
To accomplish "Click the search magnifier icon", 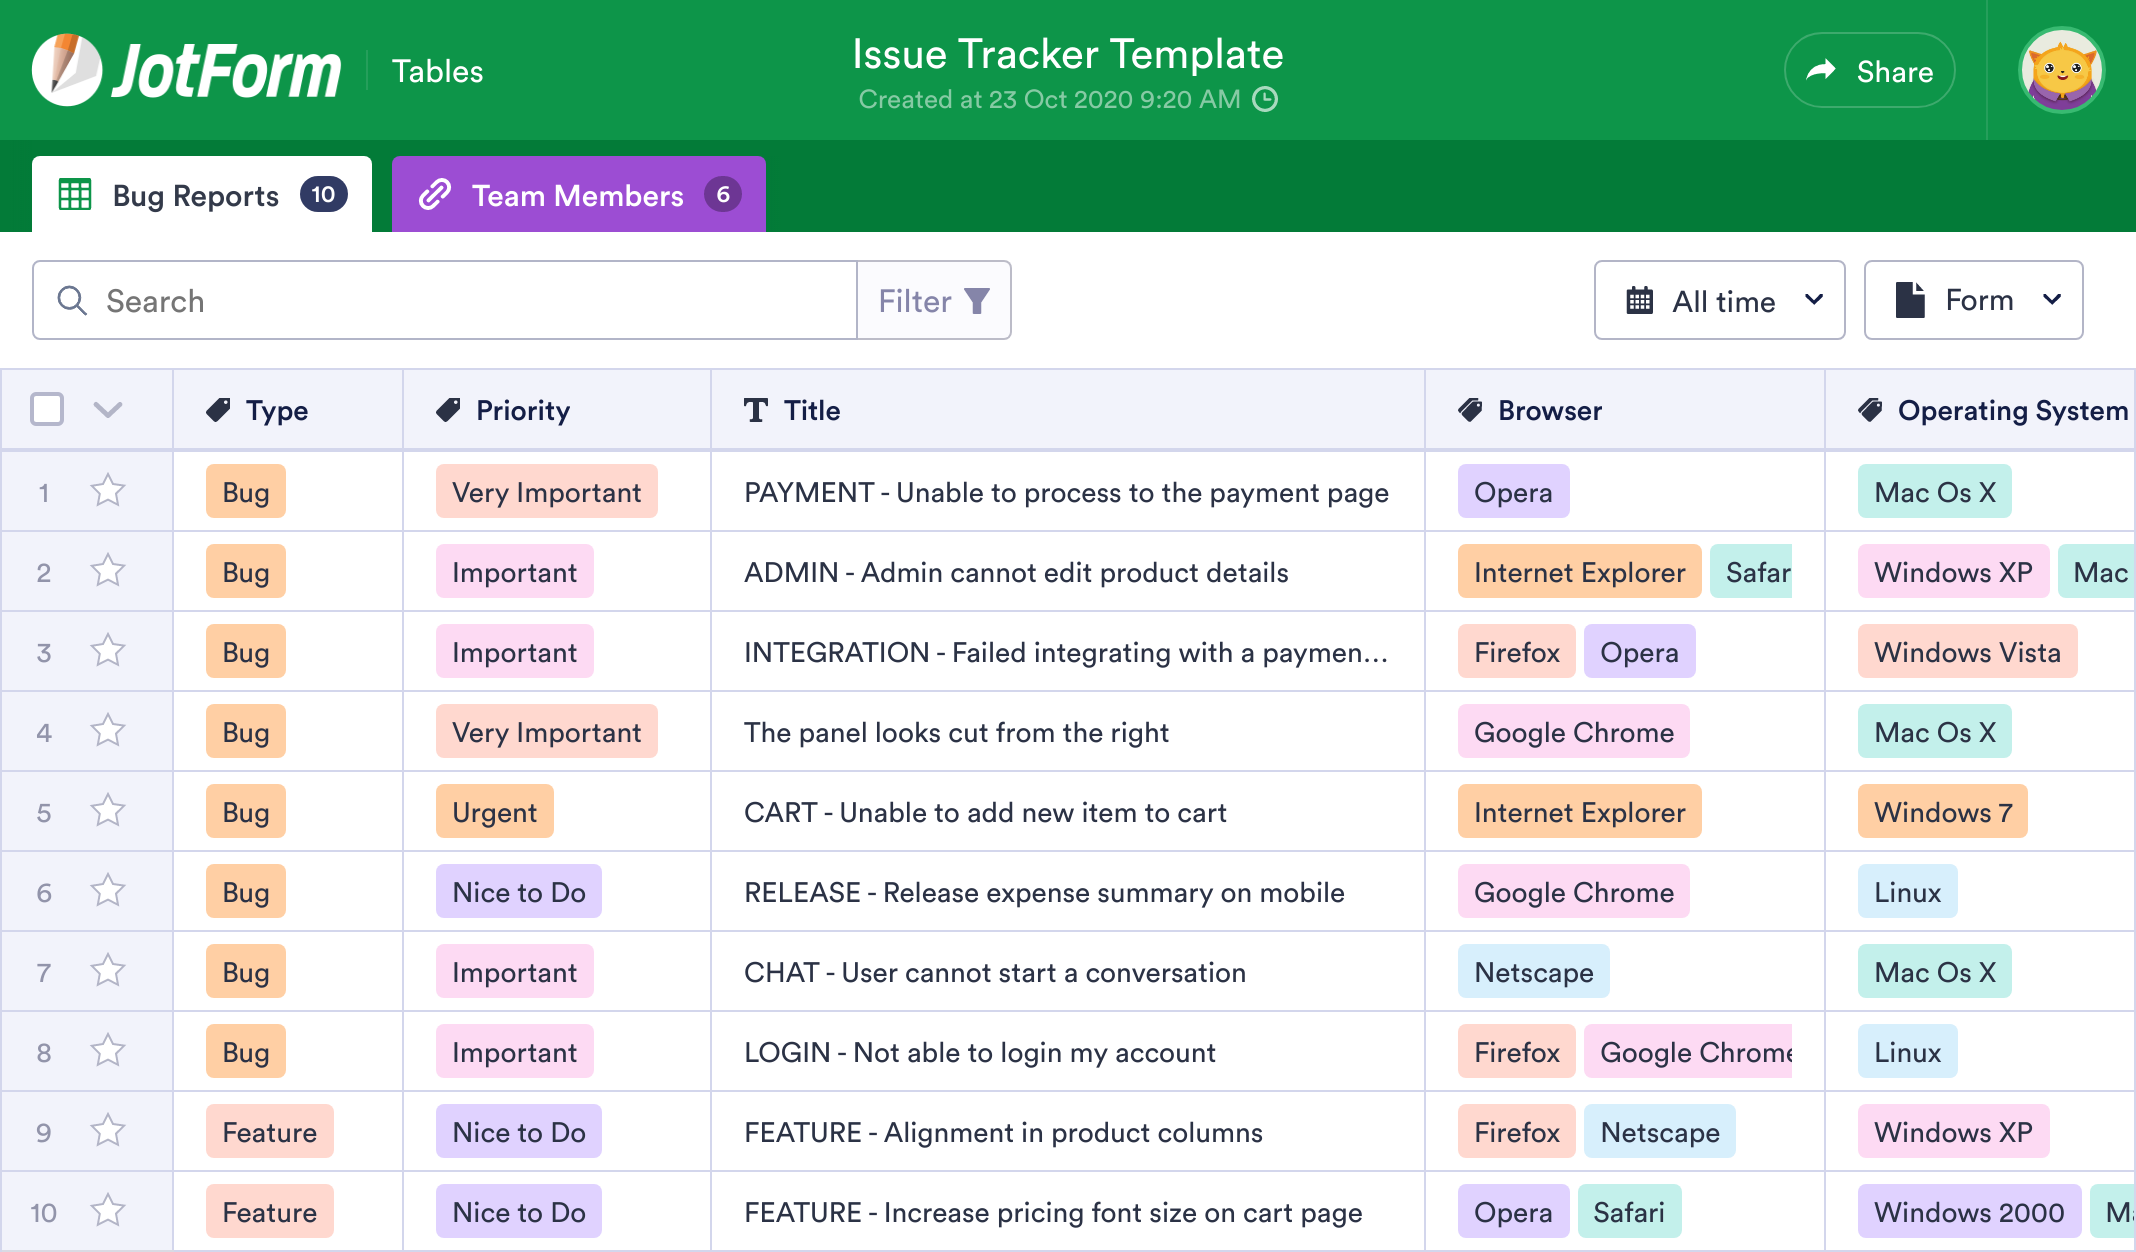I will [71, 300].
